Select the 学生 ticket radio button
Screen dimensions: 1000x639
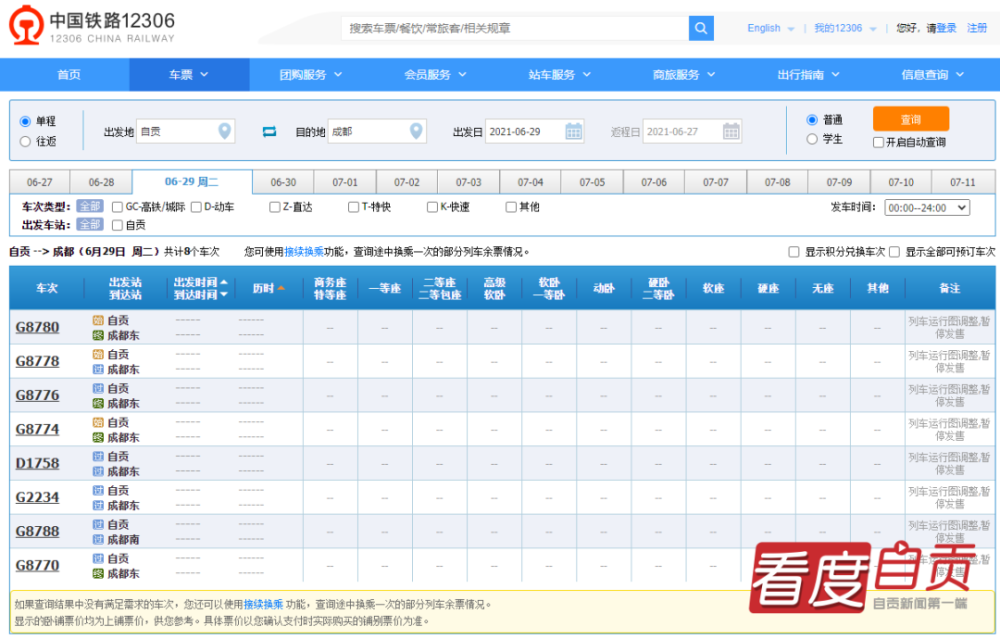812,139
